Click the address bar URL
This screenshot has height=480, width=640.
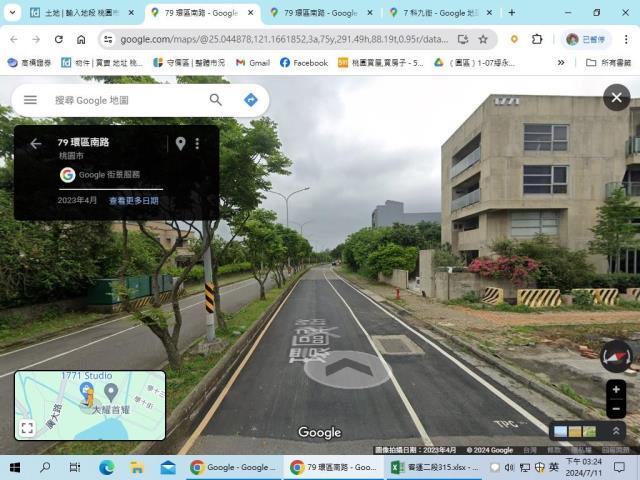(284, 39)
